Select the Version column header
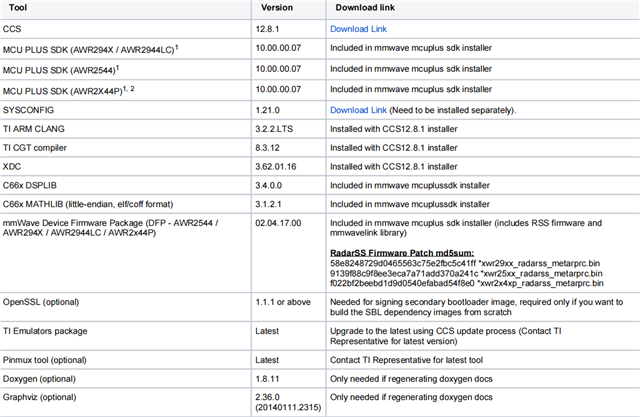640x417 pixels. tap(277, 8)
